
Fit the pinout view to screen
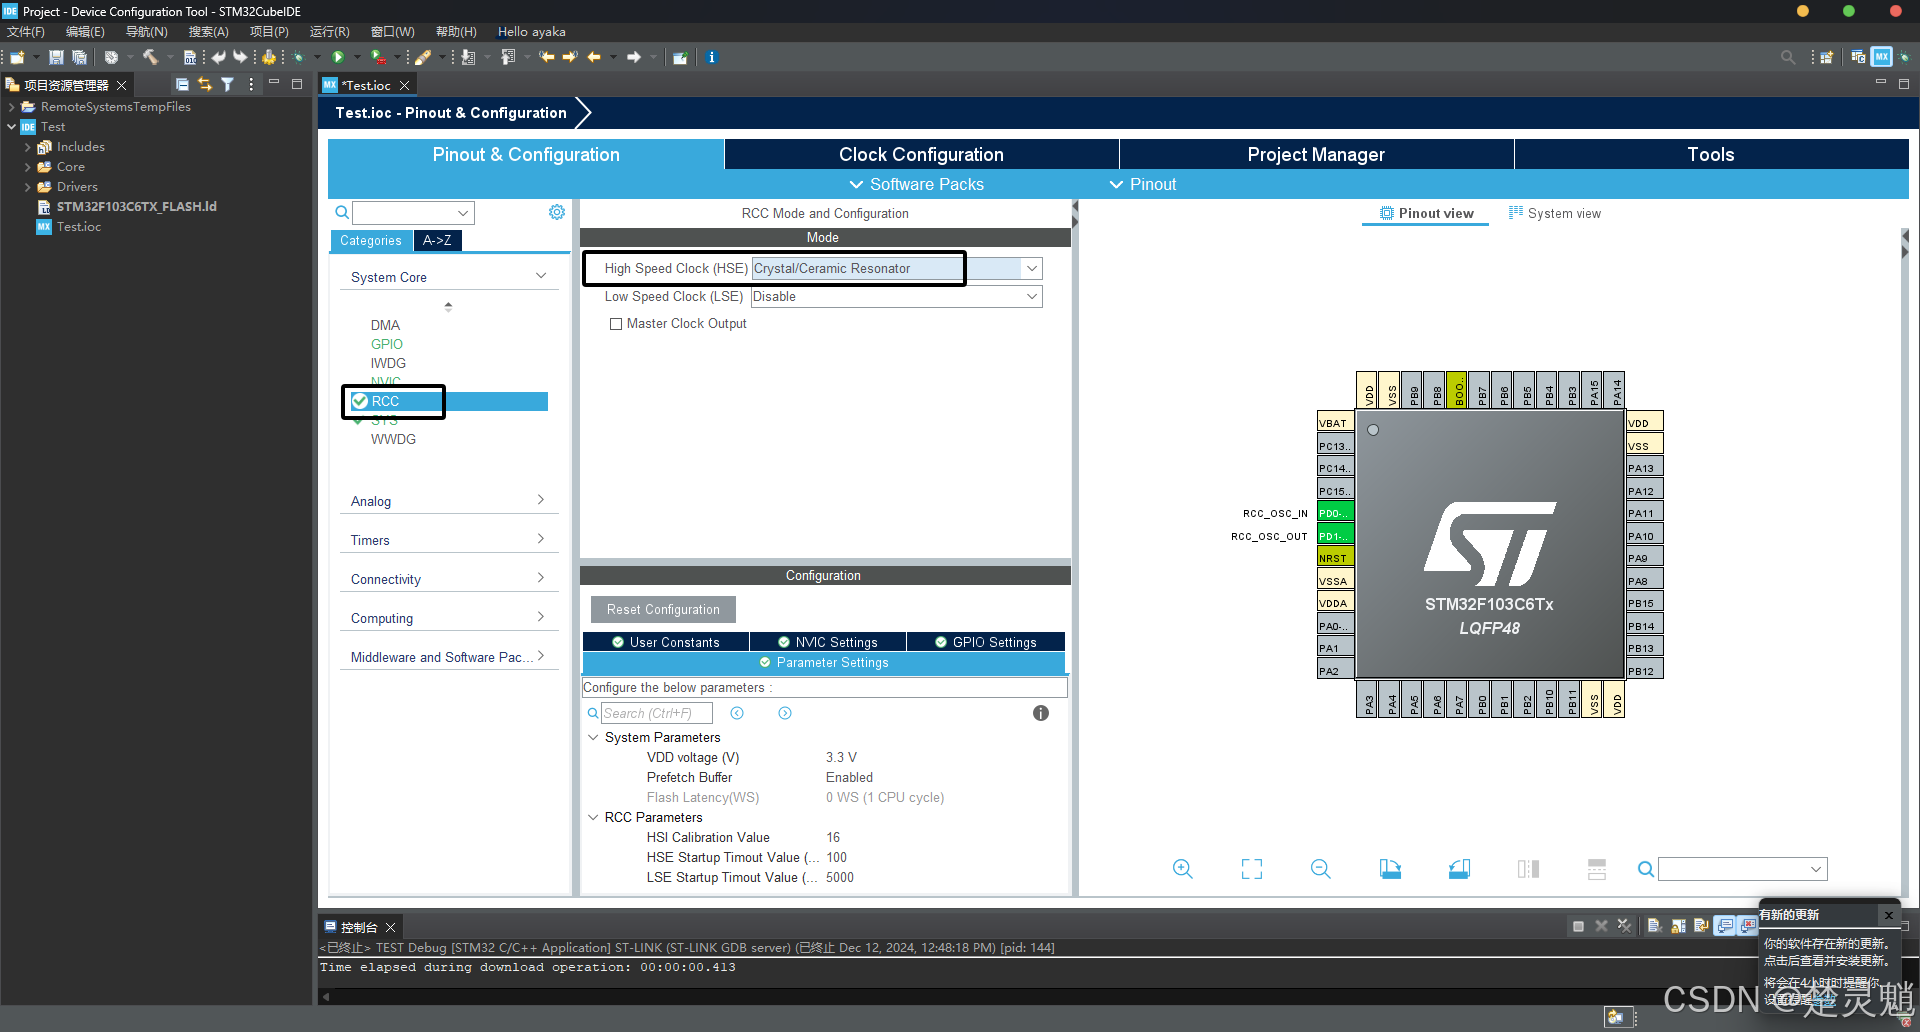coord(1252,869)
